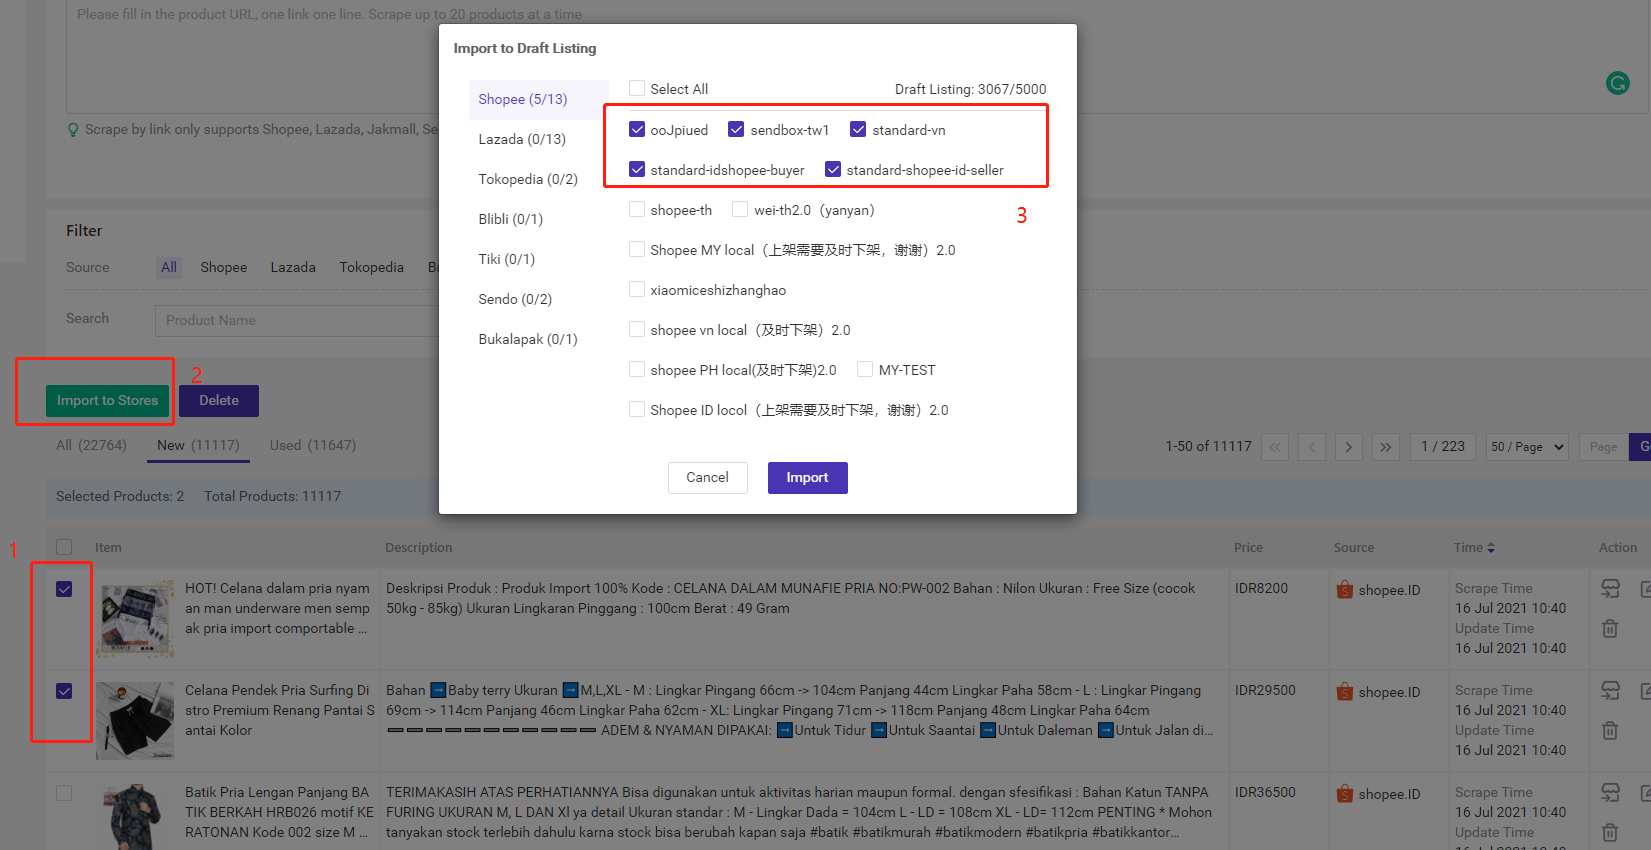
Task: Check Shopee ID locol 2.0 checkbox
Action: [637, 410]
